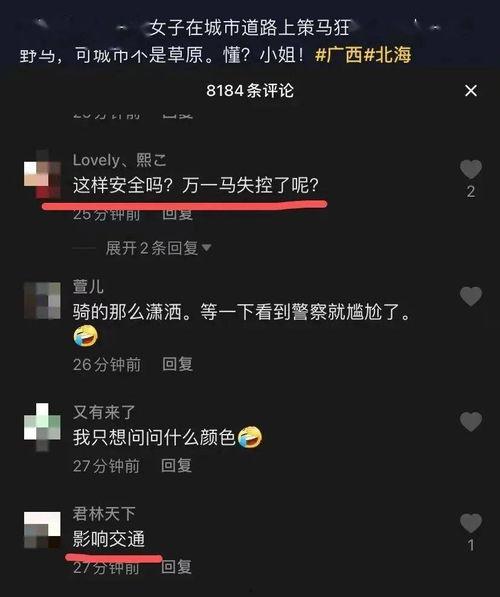
Task: Tap username 君林天下
Action: click(104, 514)
